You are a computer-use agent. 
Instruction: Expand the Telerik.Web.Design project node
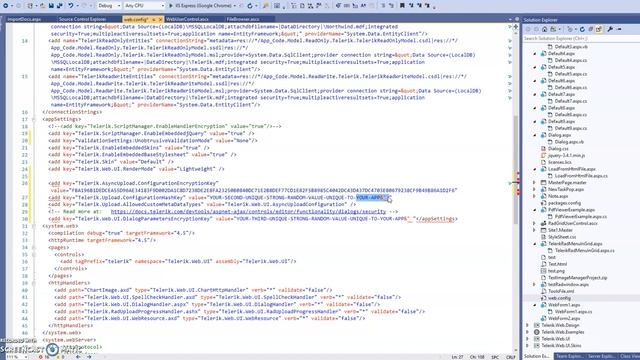pyautogui.click(x=528, y=325)
